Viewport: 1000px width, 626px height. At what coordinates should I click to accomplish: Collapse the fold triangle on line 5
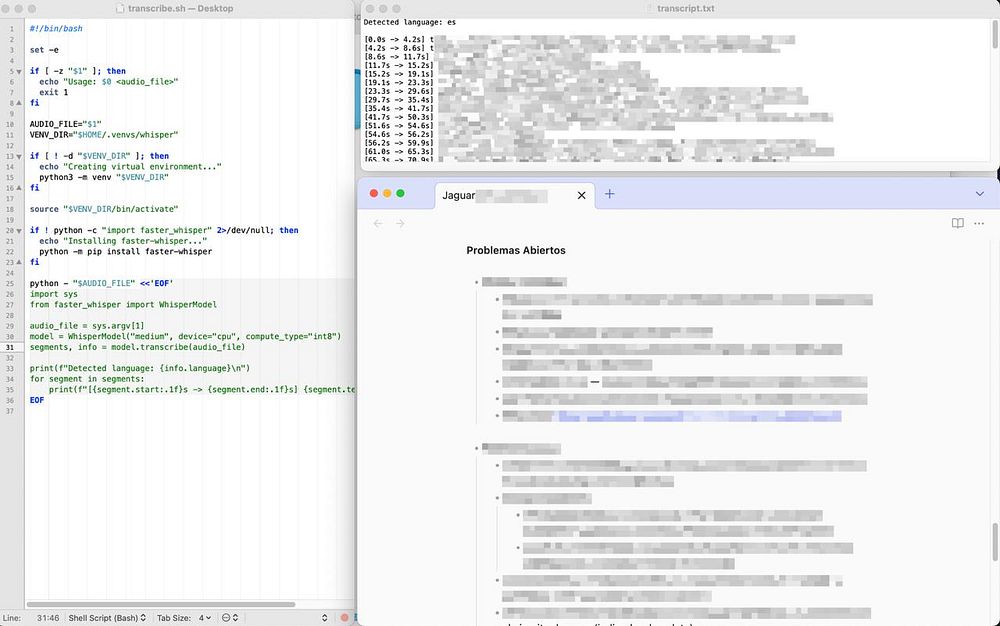click(x=19, y=71)
